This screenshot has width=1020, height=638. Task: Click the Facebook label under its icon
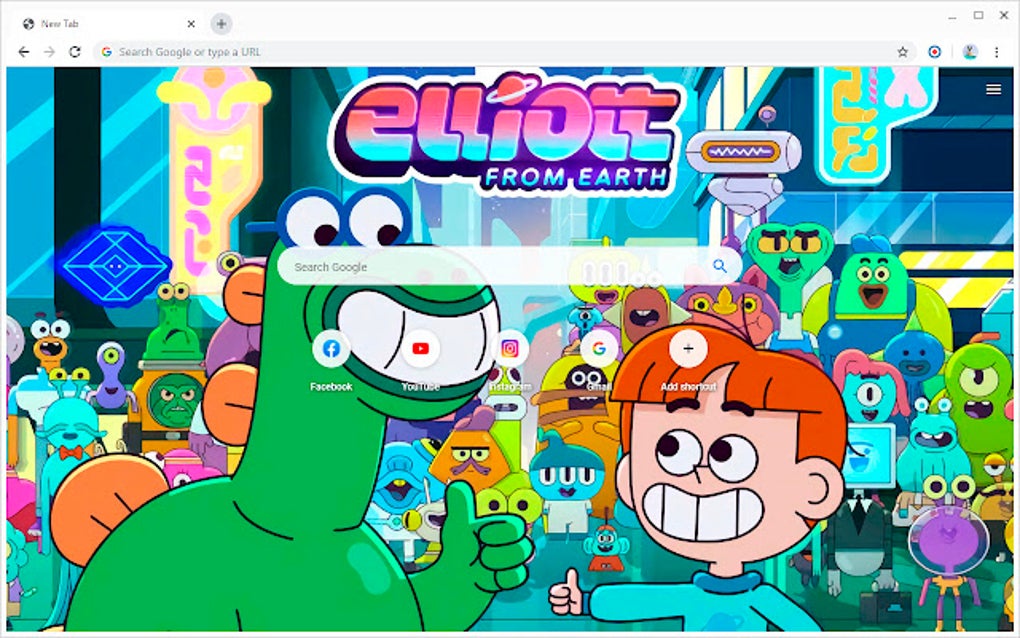coord(331,384)
